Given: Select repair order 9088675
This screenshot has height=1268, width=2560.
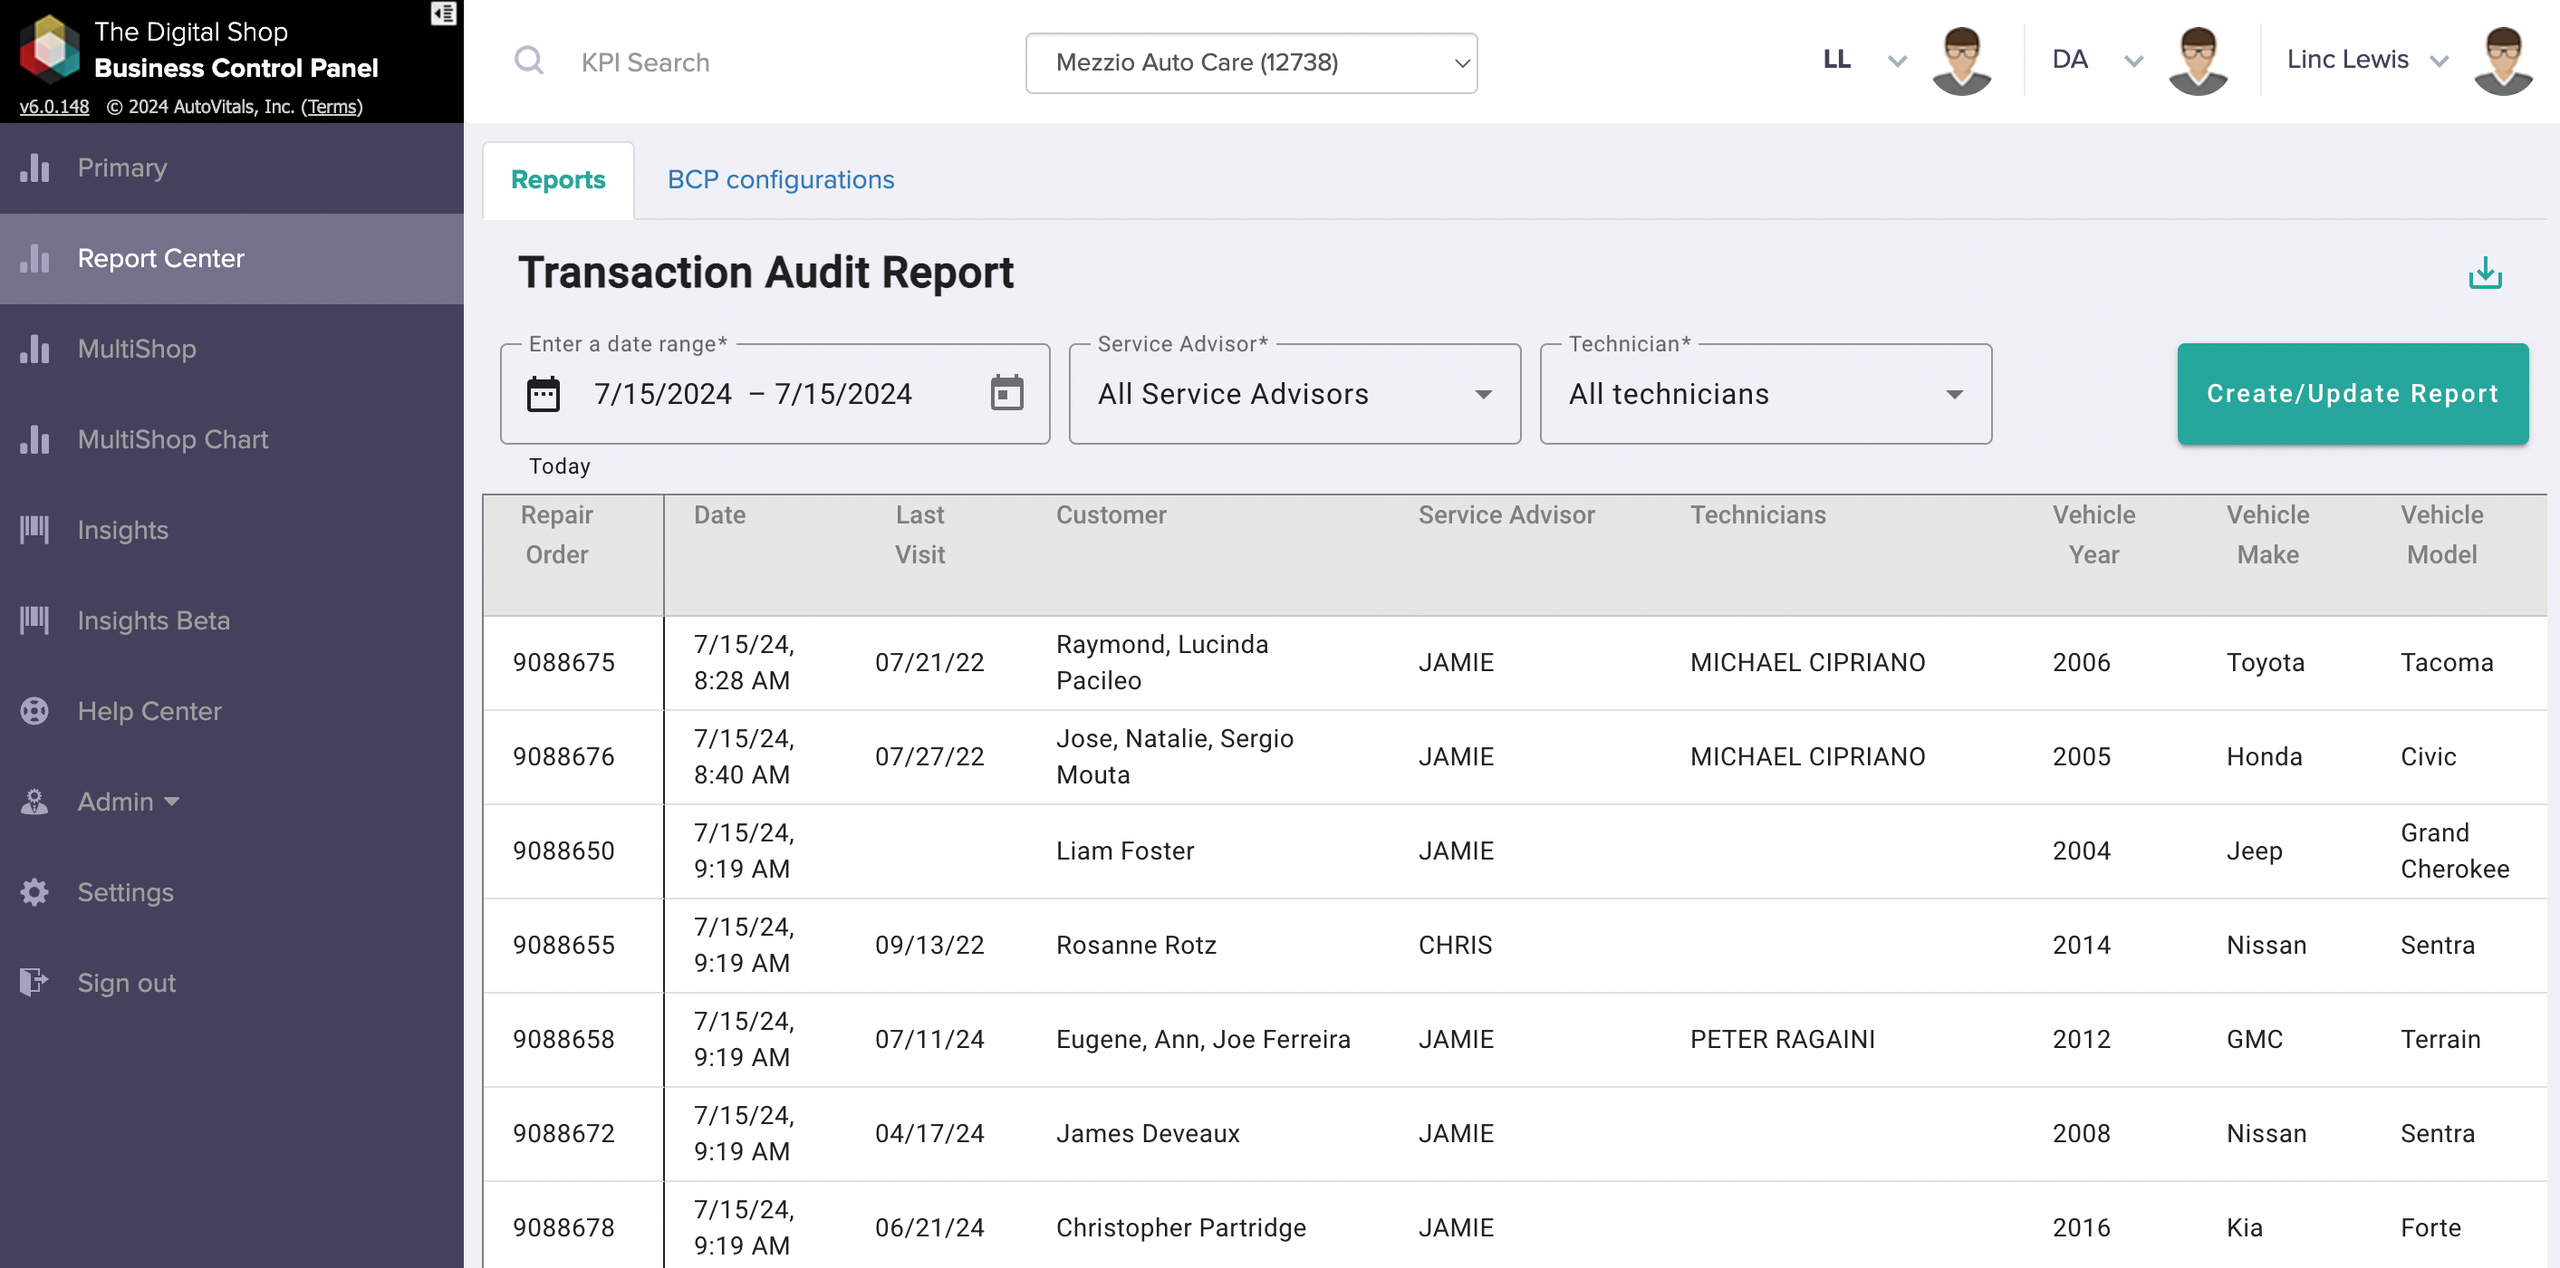Looking at the screenshot, I should (564, 662).
